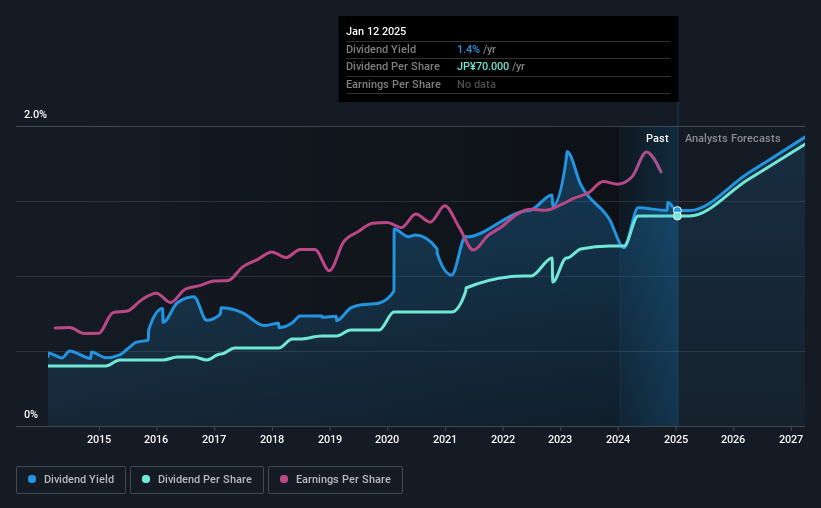The width and height of the screenshot is (821, 508).
Task: Click the Jan 12 2025 tooltip date
Action: tap(376, 31)
